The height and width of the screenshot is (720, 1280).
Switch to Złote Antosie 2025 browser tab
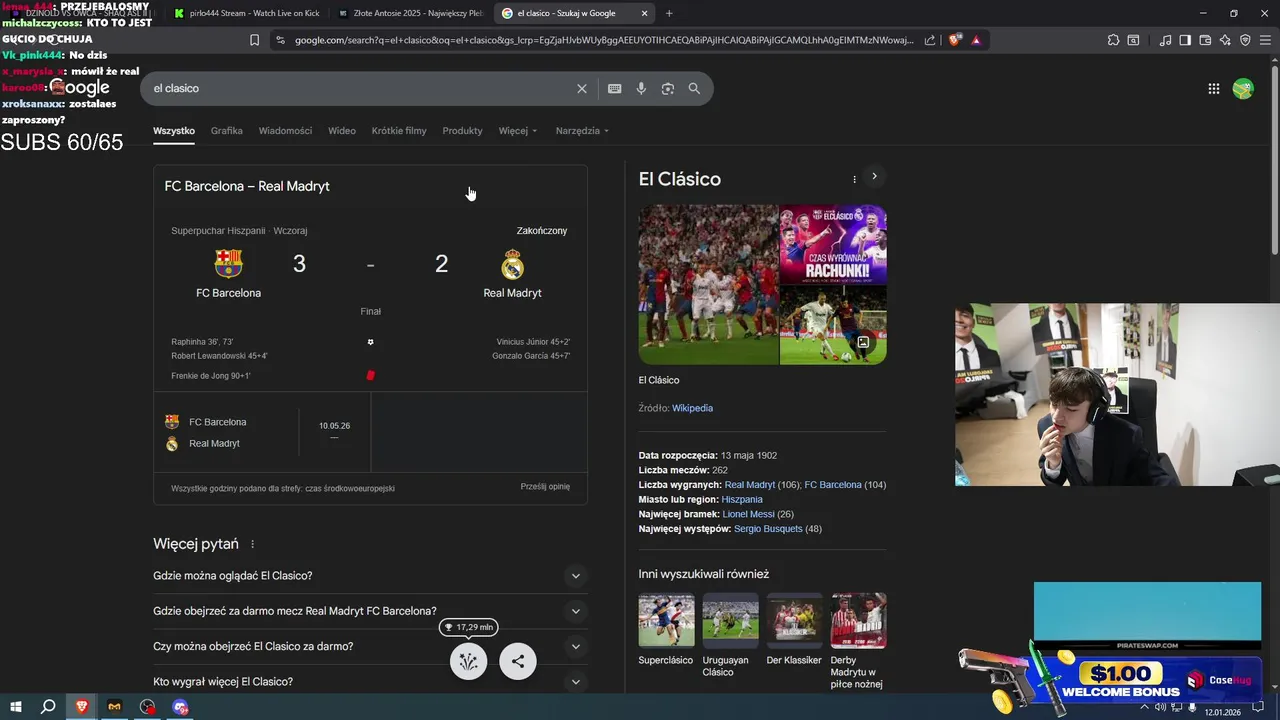(410, 13)
